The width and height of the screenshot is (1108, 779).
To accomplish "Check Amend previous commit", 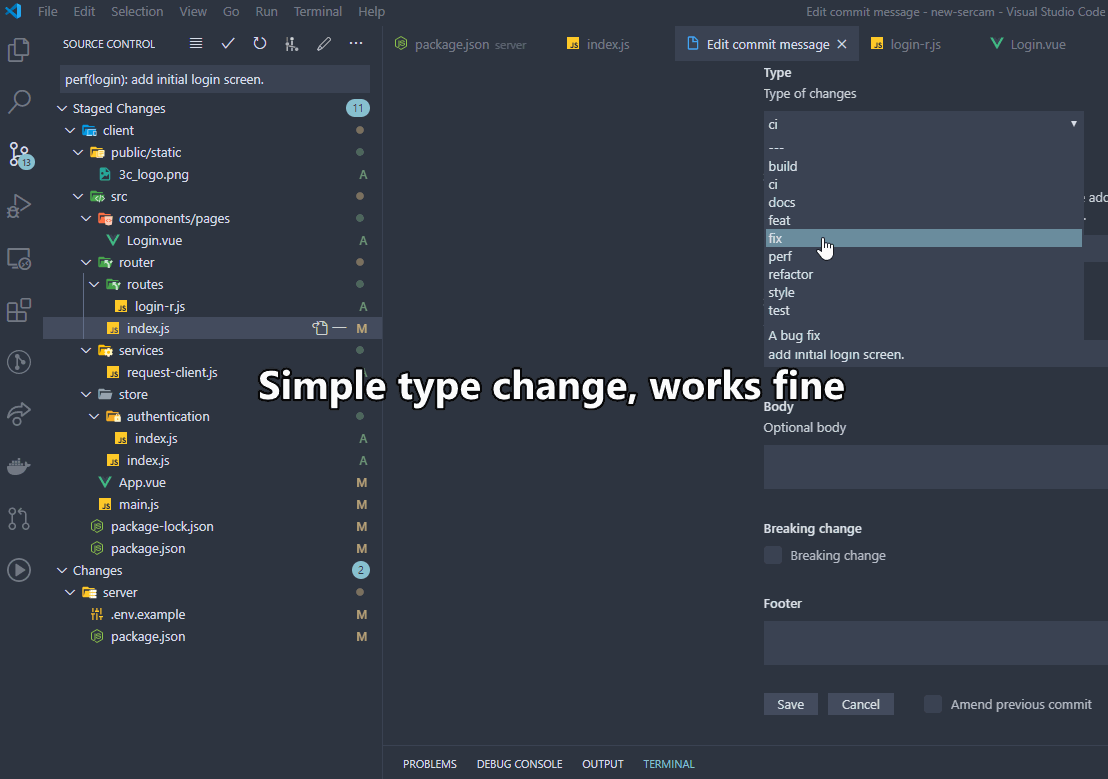I will click(932, 704).
